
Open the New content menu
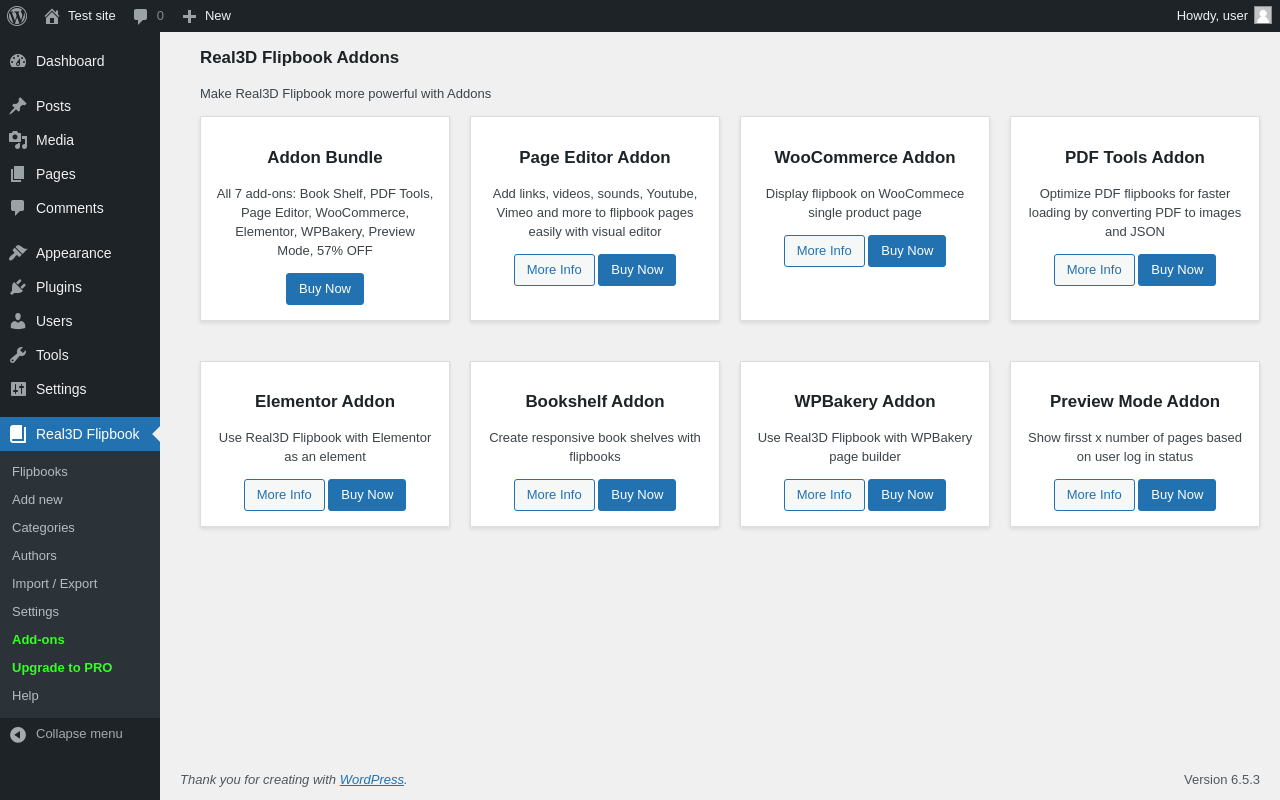pyautogui.click(x=207, y=16)
